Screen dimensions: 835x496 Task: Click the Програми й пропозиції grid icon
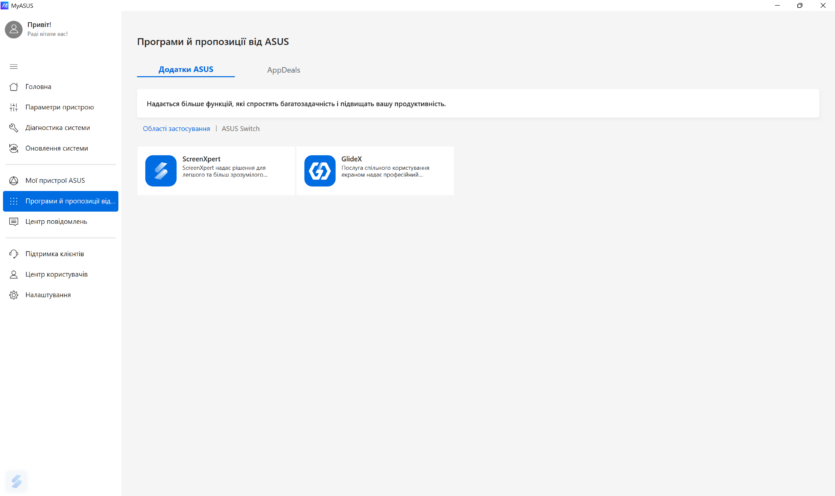(x=14, y=201)
